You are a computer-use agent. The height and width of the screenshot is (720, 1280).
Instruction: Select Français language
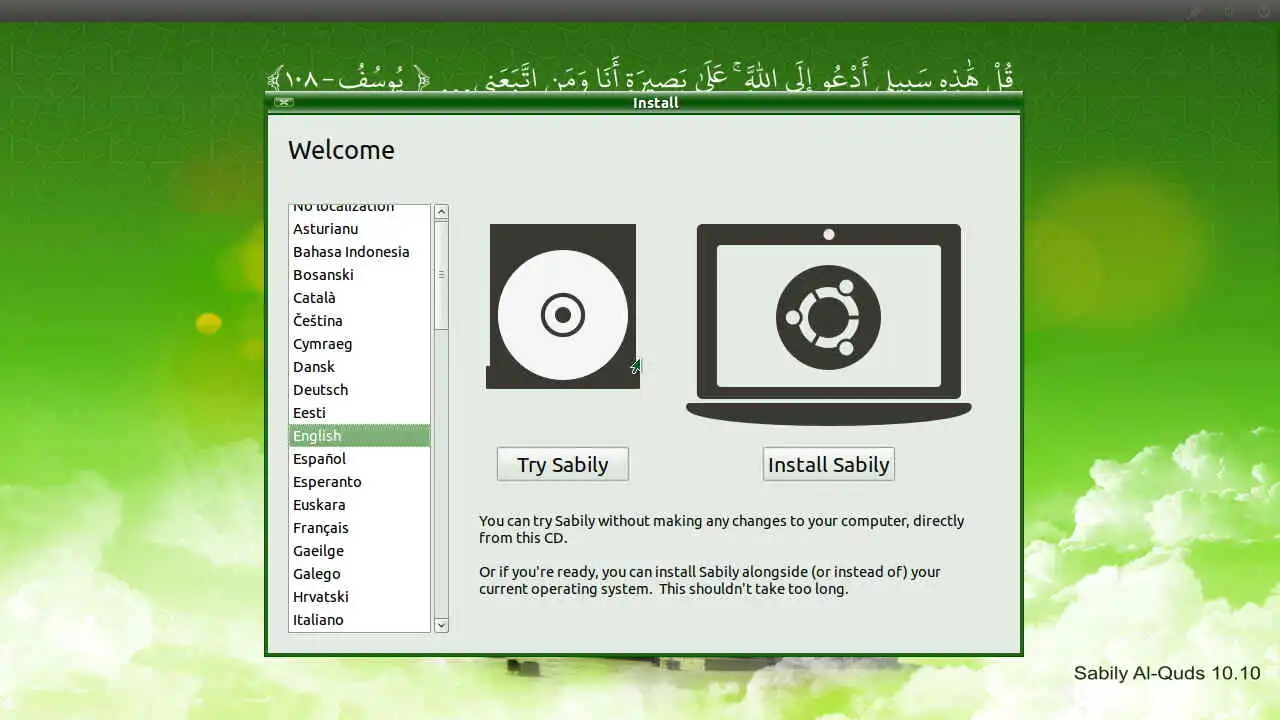(360, 528)
